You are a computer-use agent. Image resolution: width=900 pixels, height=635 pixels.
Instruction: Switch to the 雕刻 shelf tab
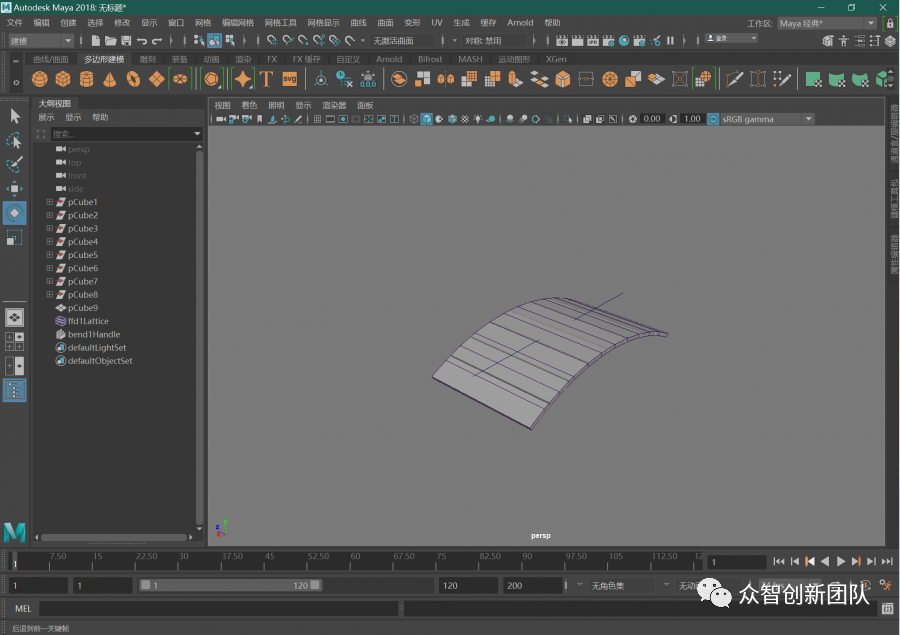pos(148,59)
